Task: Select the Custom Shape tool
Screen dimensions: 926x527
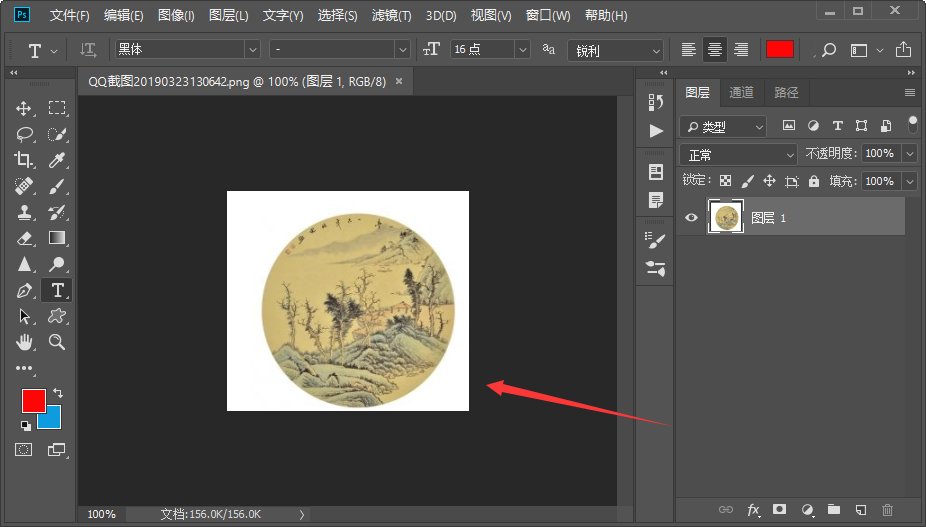Action: (57, 316)
